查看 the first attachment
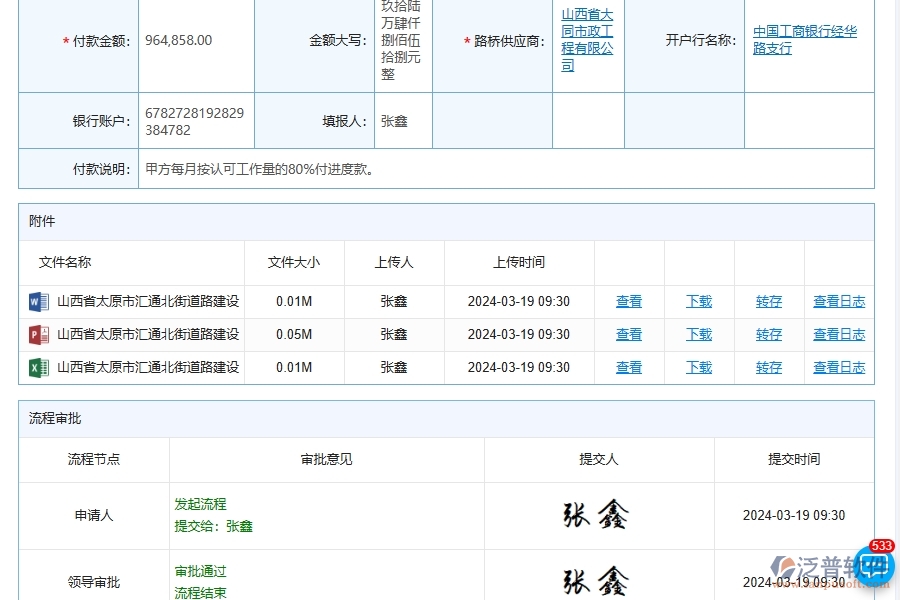Image resolution: width=900 pixels, height=600 pixels. point(629,301)
